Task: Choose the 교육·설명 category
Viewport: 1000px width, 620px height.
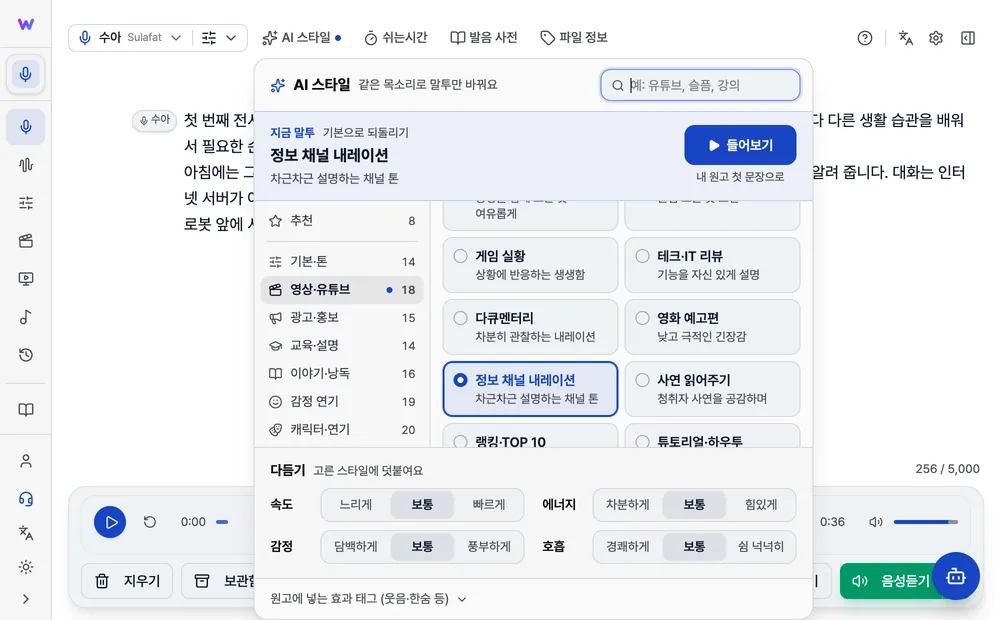Action: pos(342,346)
